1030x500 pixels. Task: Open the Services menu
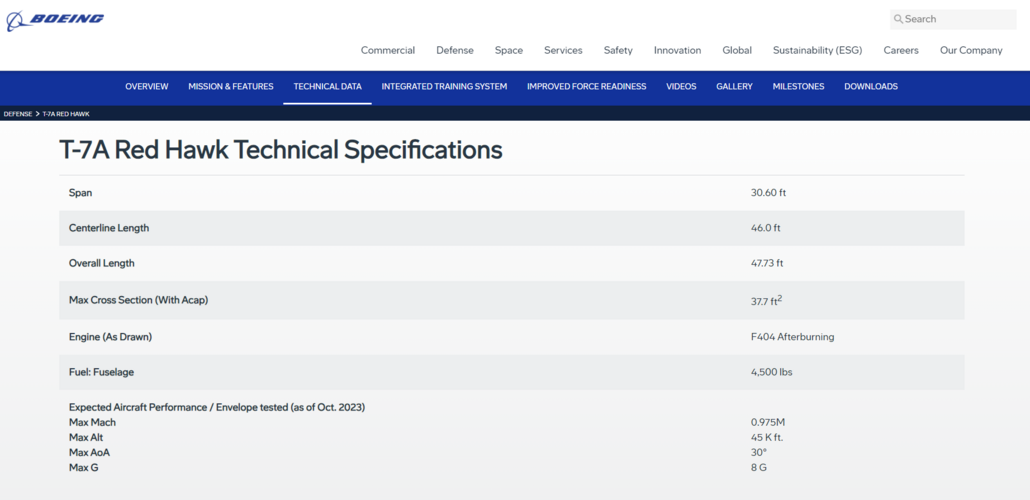(563, 50)
